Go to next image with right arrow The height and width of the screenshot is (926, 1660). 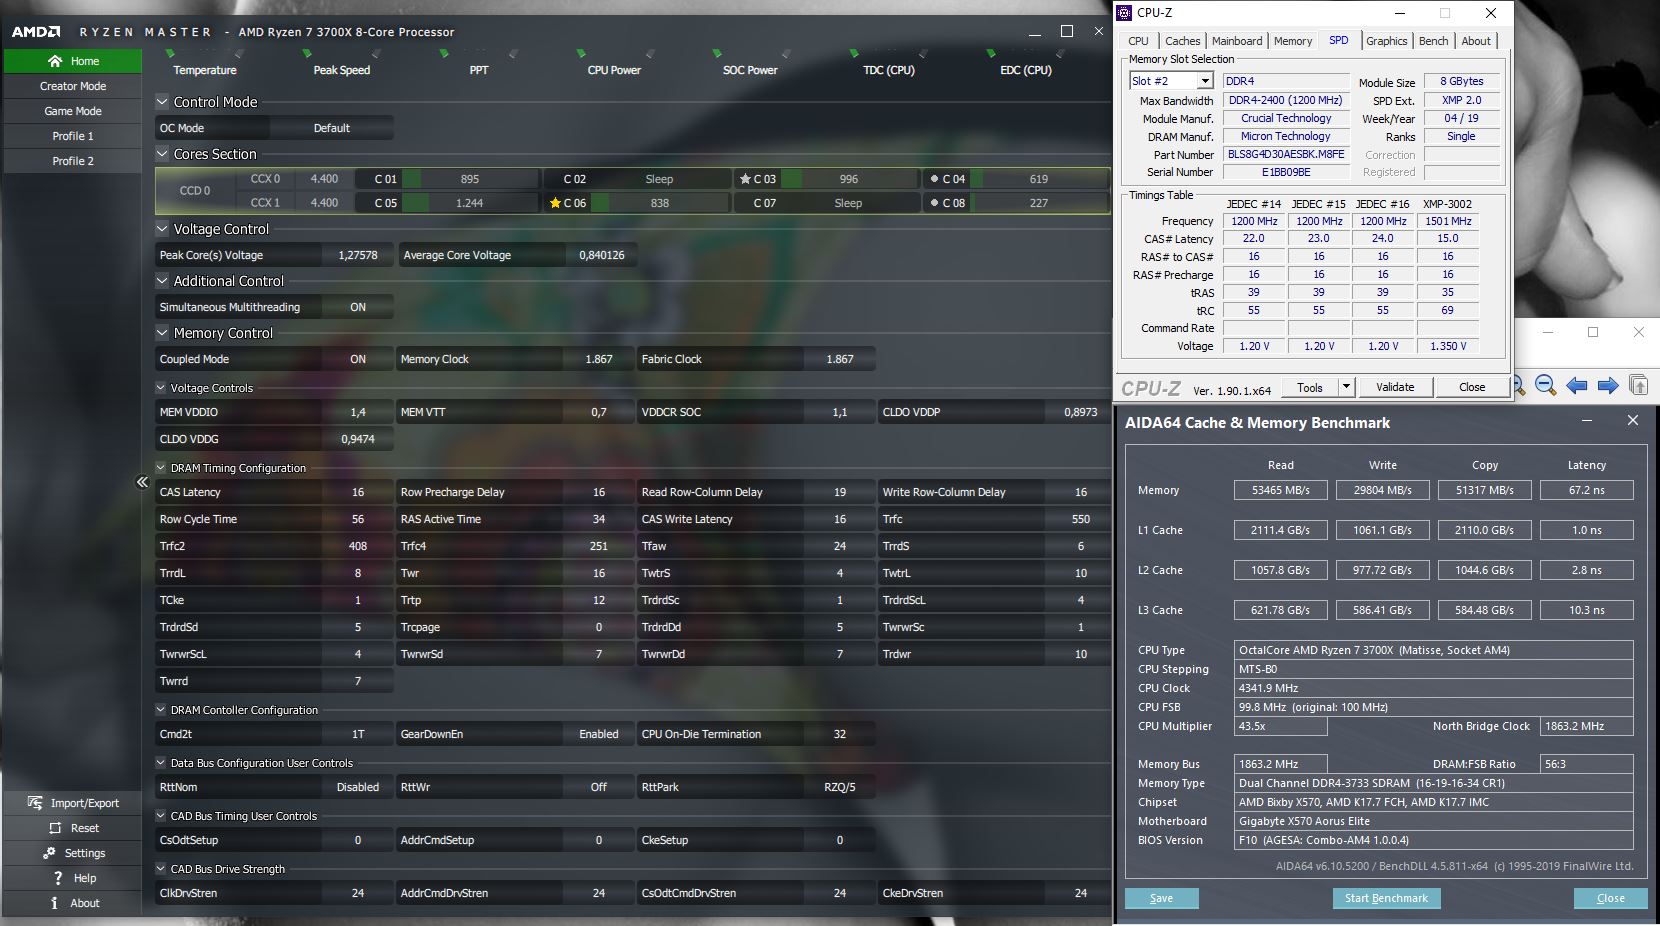[x=1608, y=385]
